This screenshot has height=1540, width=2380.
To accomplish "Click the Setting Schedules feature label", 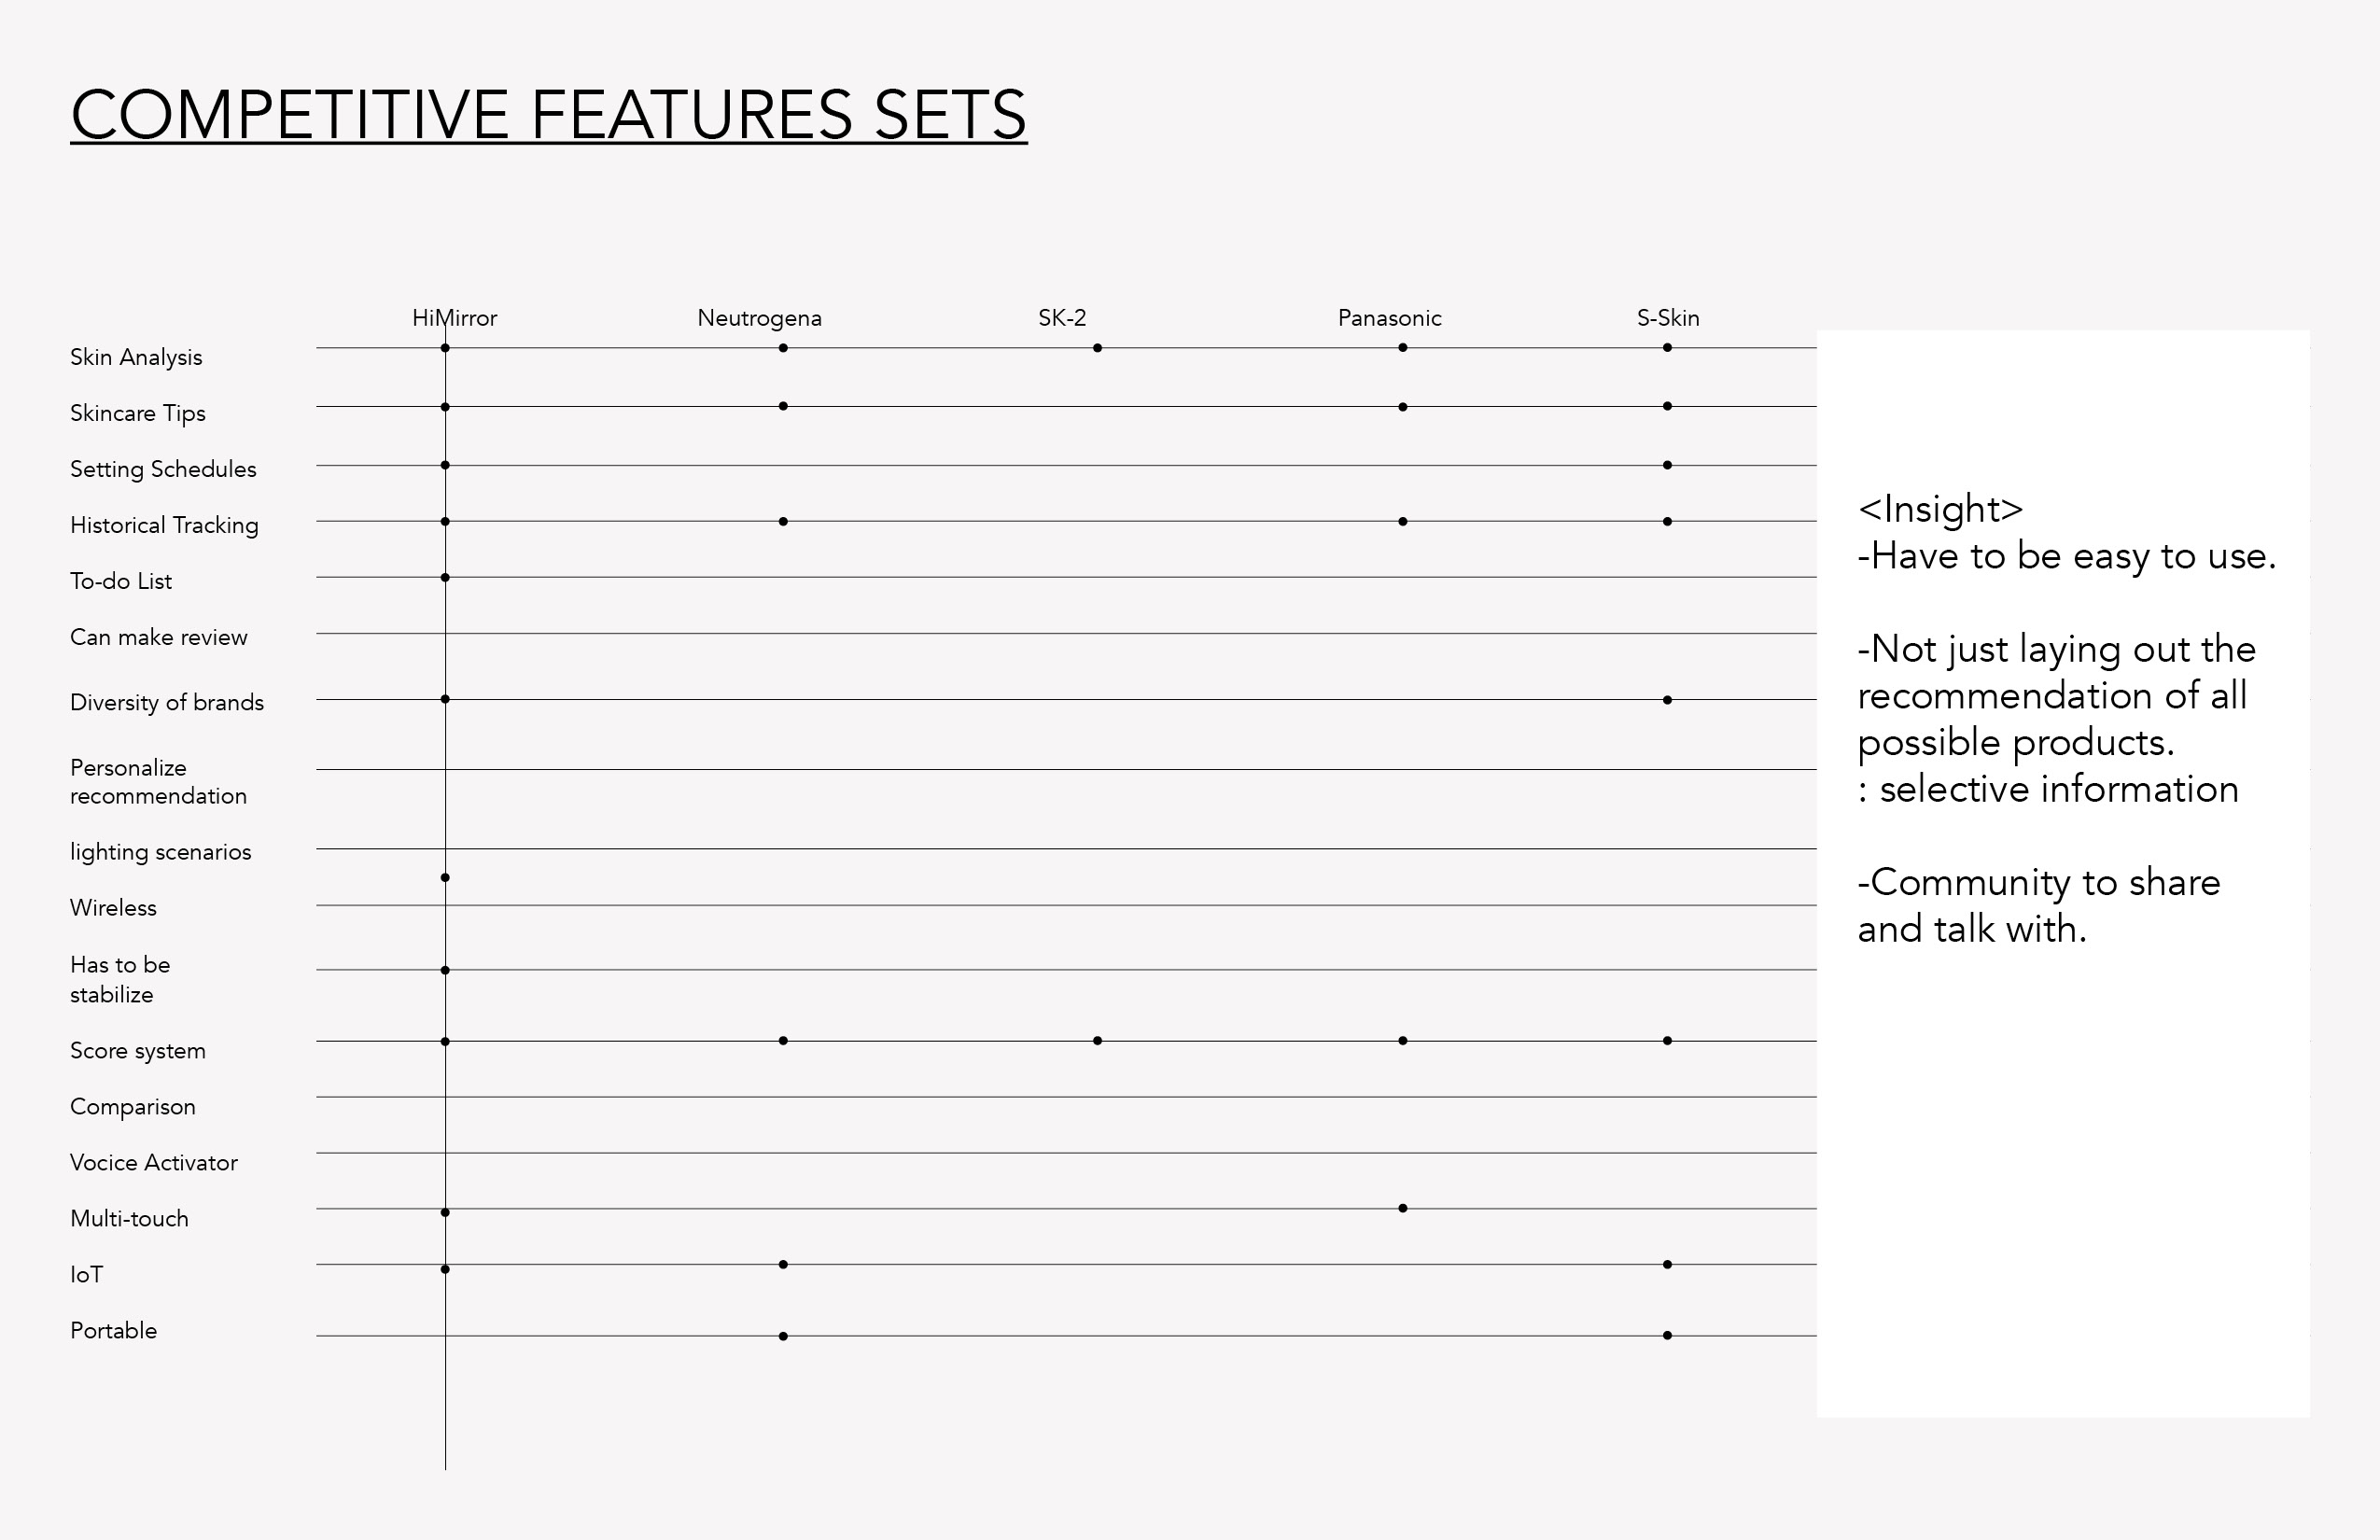I will (163, 470).
